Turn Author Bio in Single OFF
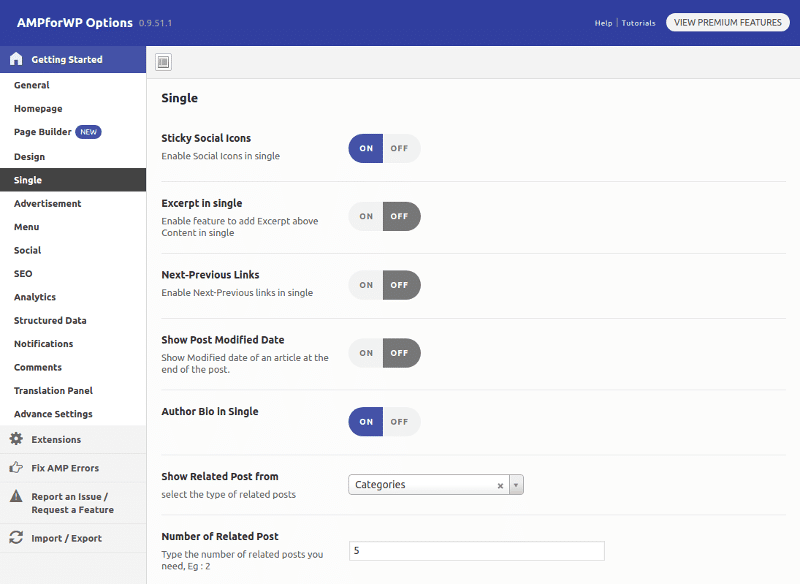This screenshot has height=584, width=800. pyautogui.click(x=402, y=422)
